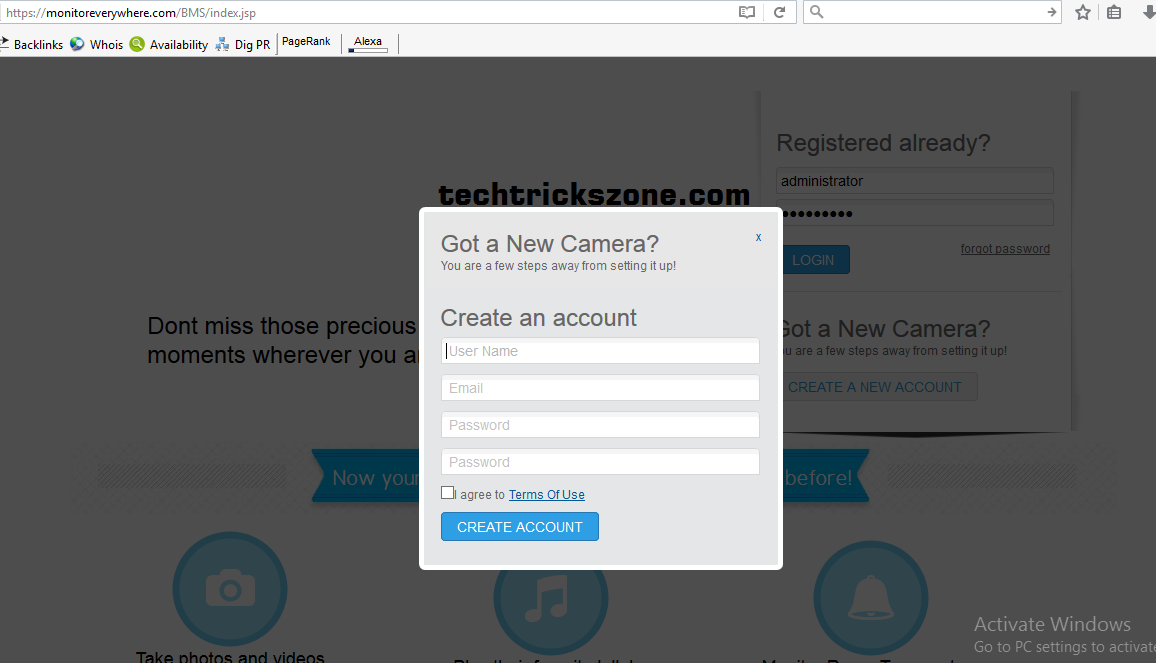Click the Alexa rank indicator

368,43
